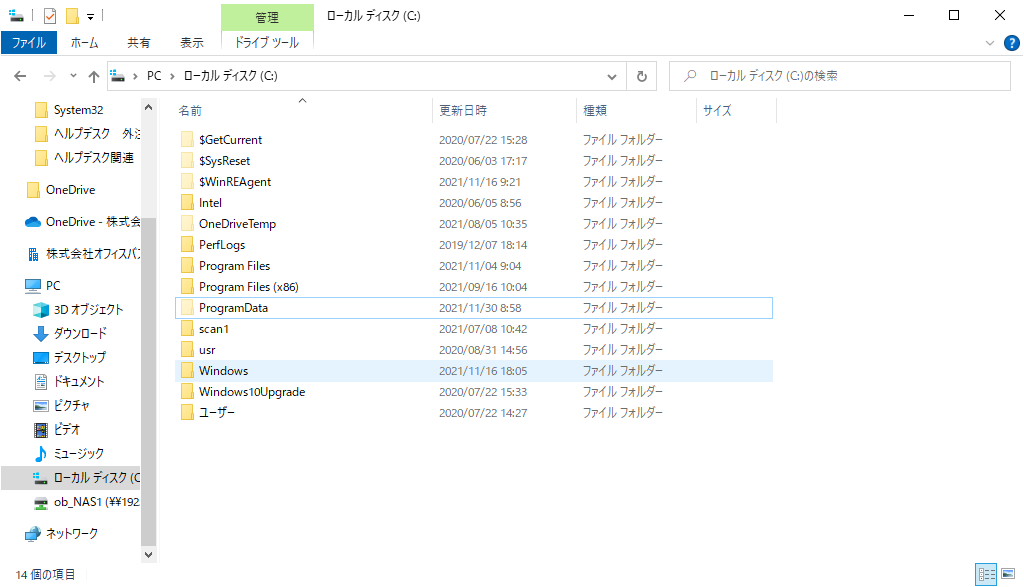Click the Refresh button in address bar
The image size is (1024, 587).
tap(641, 76)
